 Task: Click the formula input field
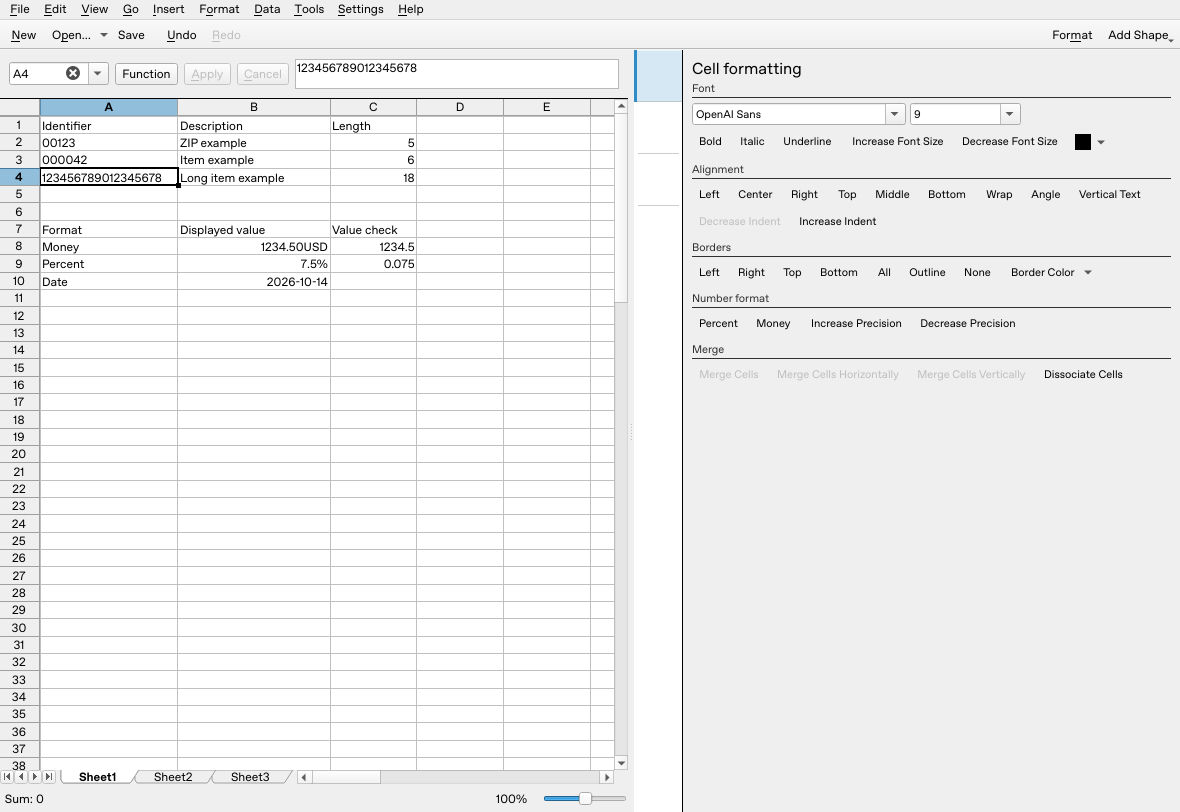pyautogui.click(x=456, y=74)
